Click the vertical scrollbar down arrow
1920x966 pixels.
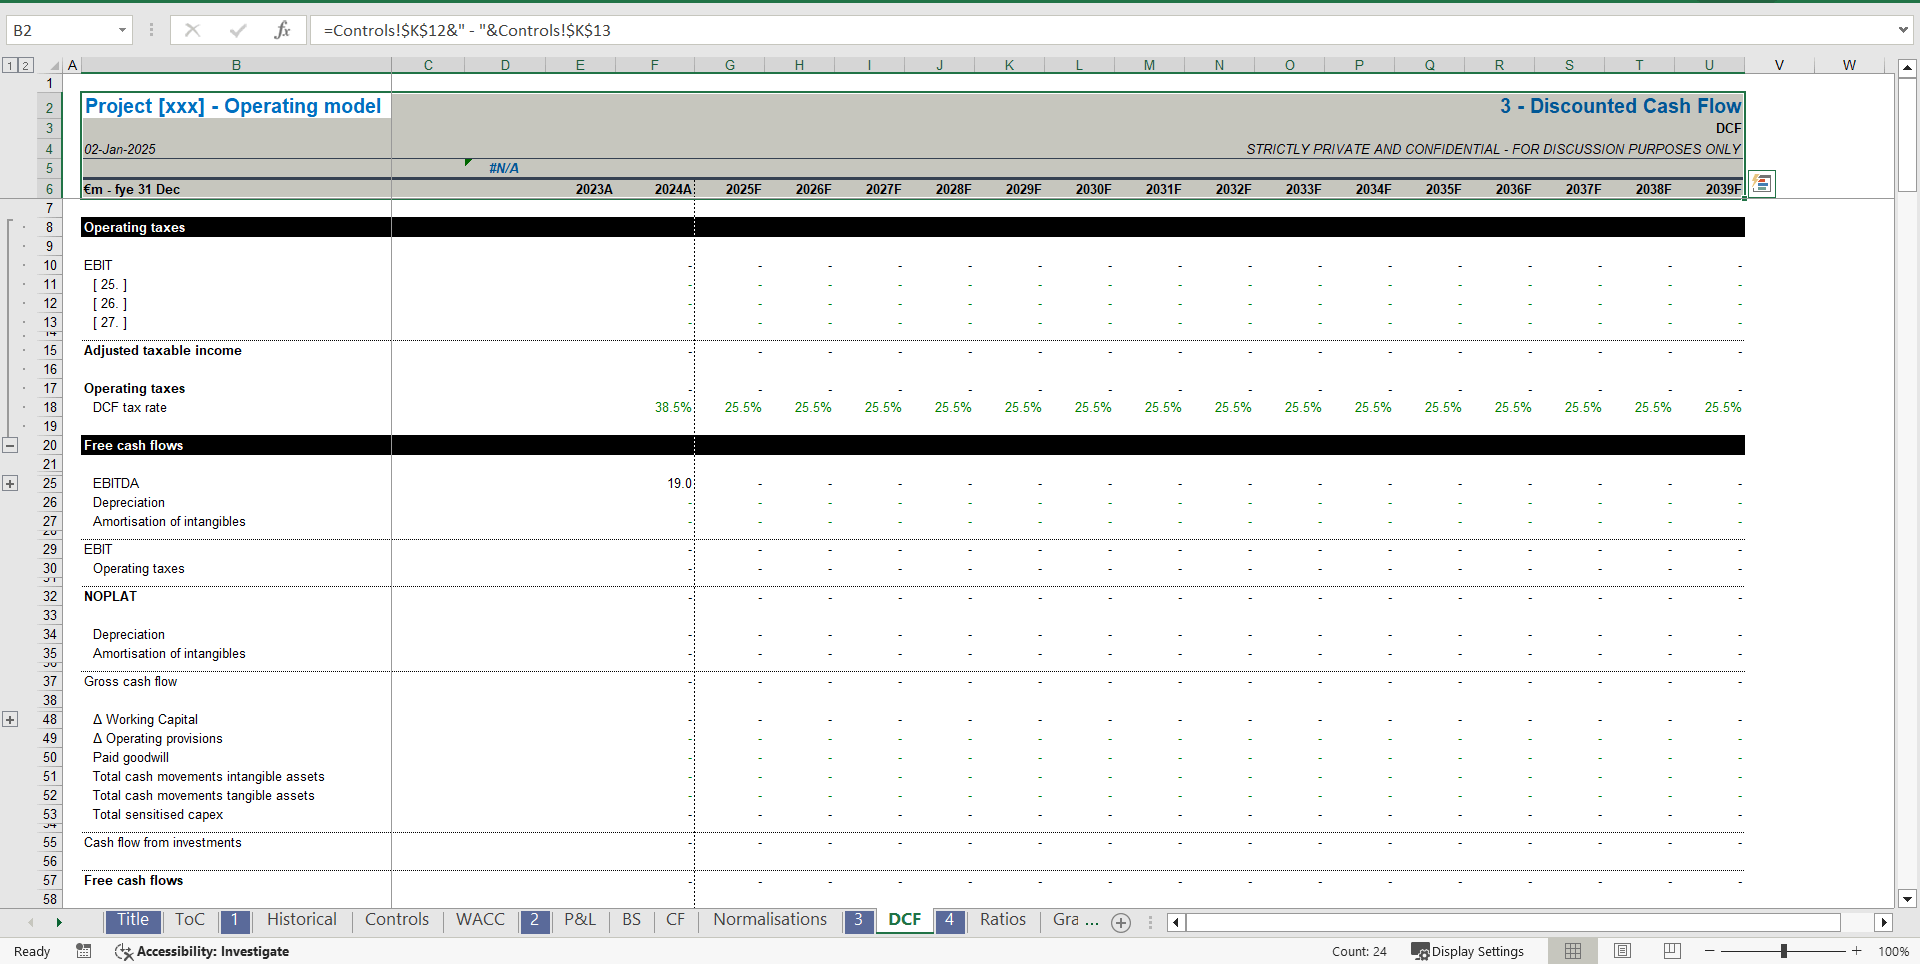click(x=1907, y=898)
